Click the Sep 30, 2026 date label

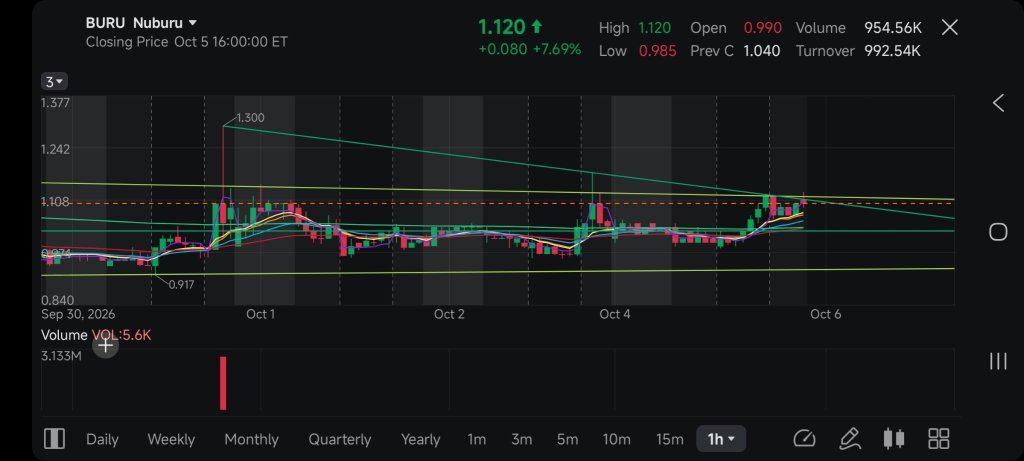(x=78, y=314)
